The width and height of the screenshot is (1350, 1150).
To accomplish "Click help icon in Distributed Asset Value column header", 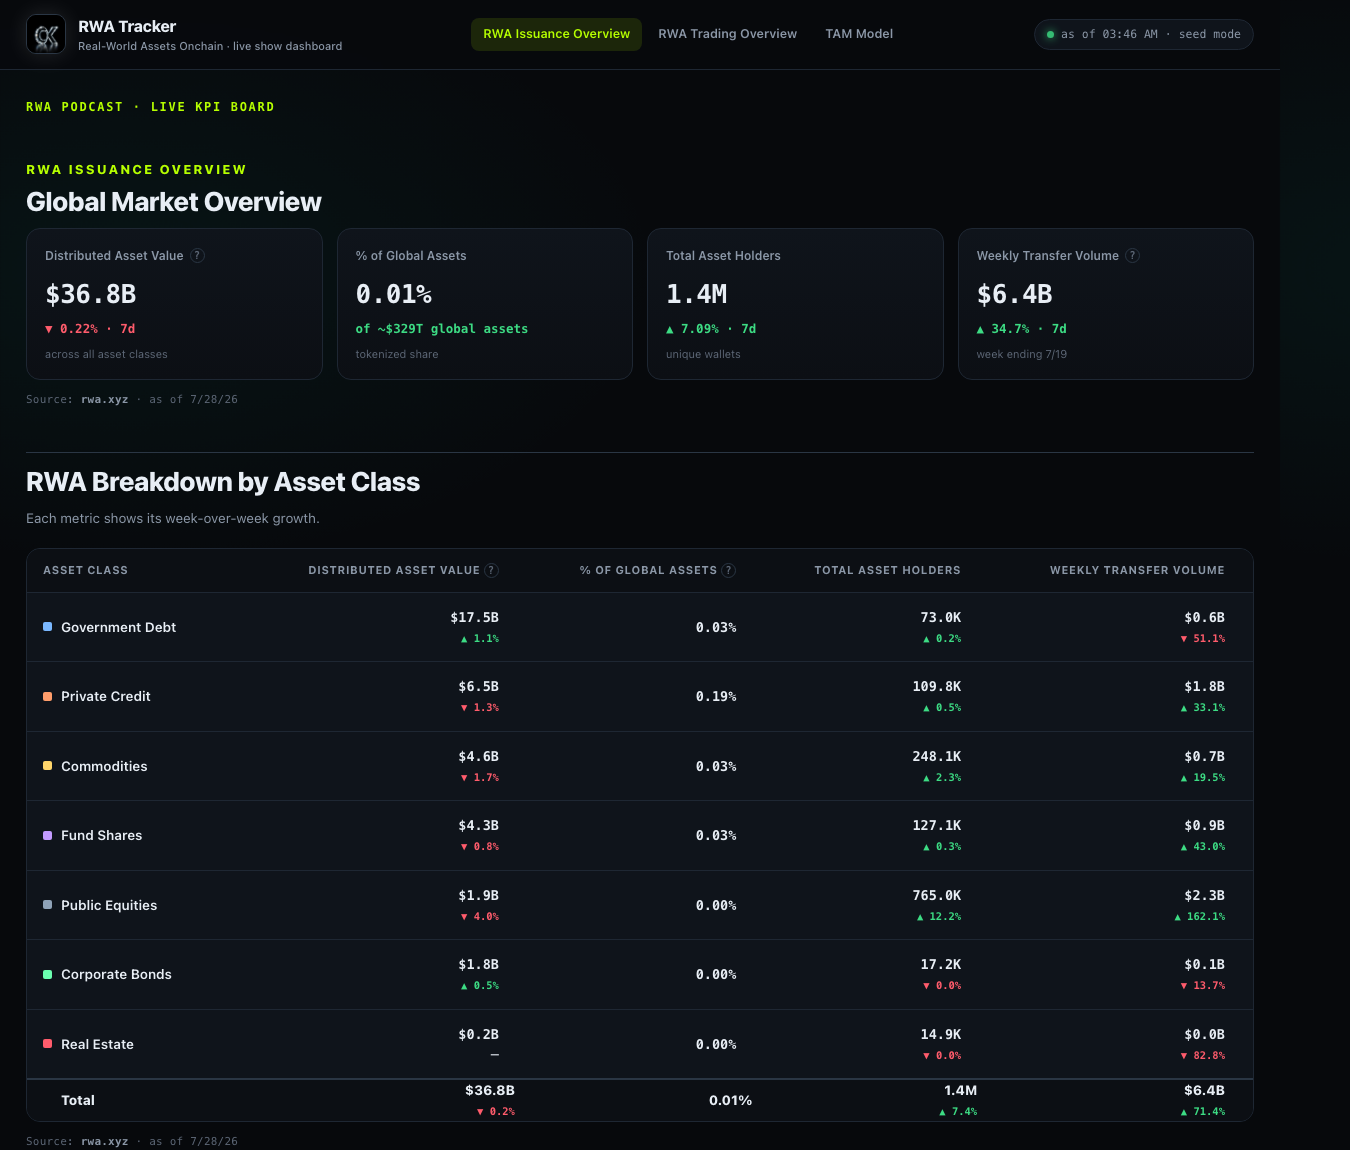I will 492,570.
